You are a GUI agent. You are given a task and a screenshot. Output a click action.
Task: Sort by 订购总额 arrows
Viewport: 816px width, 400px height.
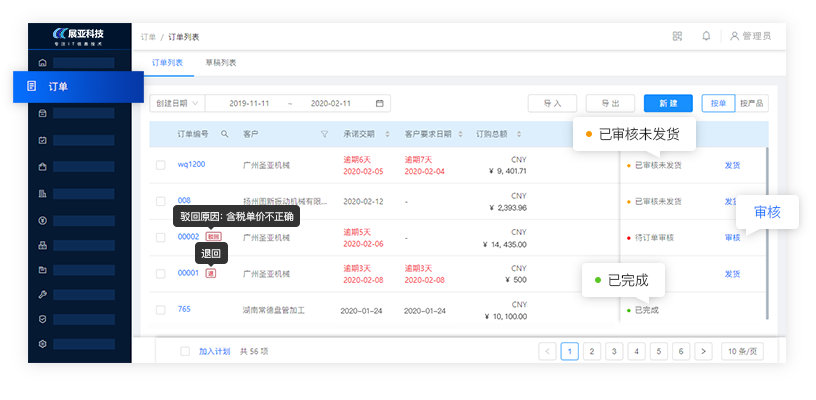[x=519, y=134]
